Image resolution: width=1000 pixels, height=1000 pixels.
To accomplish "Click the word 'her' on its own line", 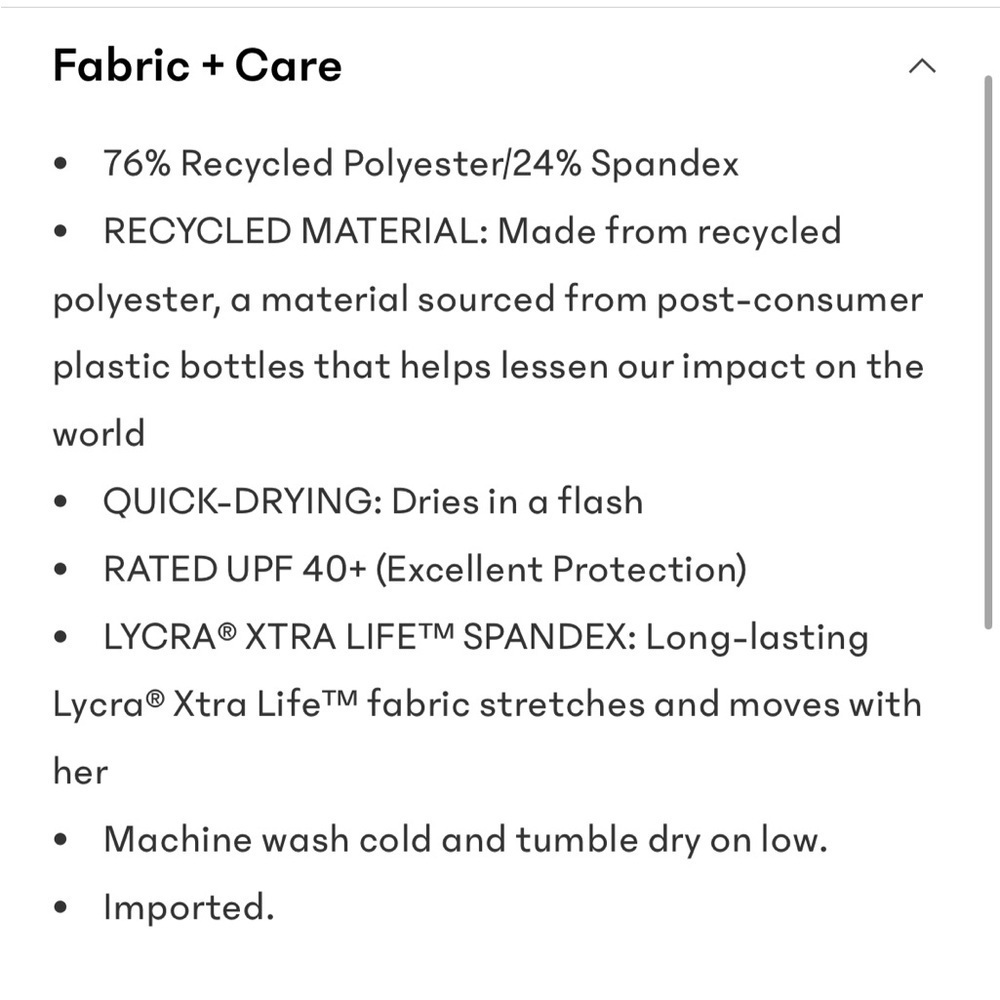I will point(80,772).
